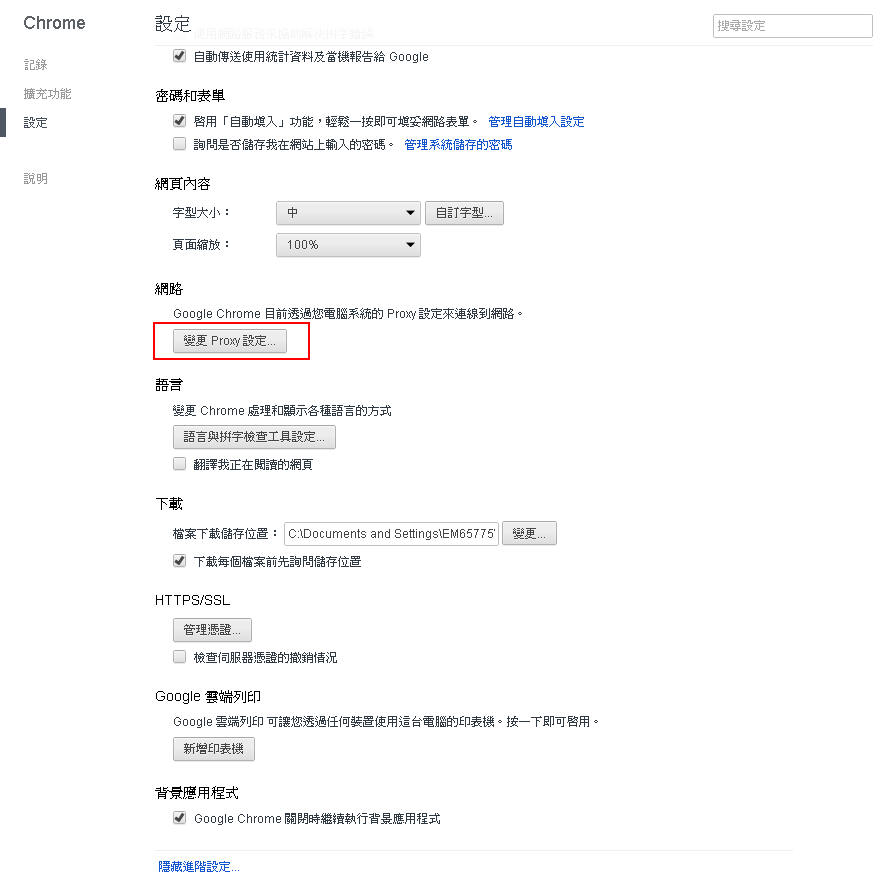
Task: Click the Proxy connection description text
Action: (348, 314)
